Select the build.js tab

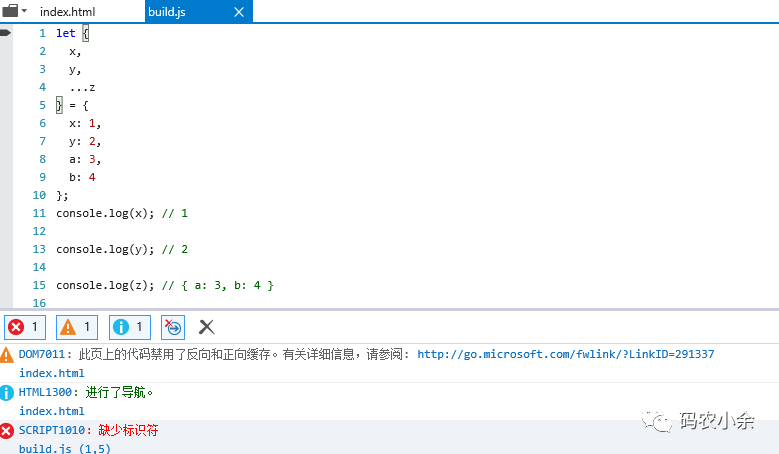(167, 12)
